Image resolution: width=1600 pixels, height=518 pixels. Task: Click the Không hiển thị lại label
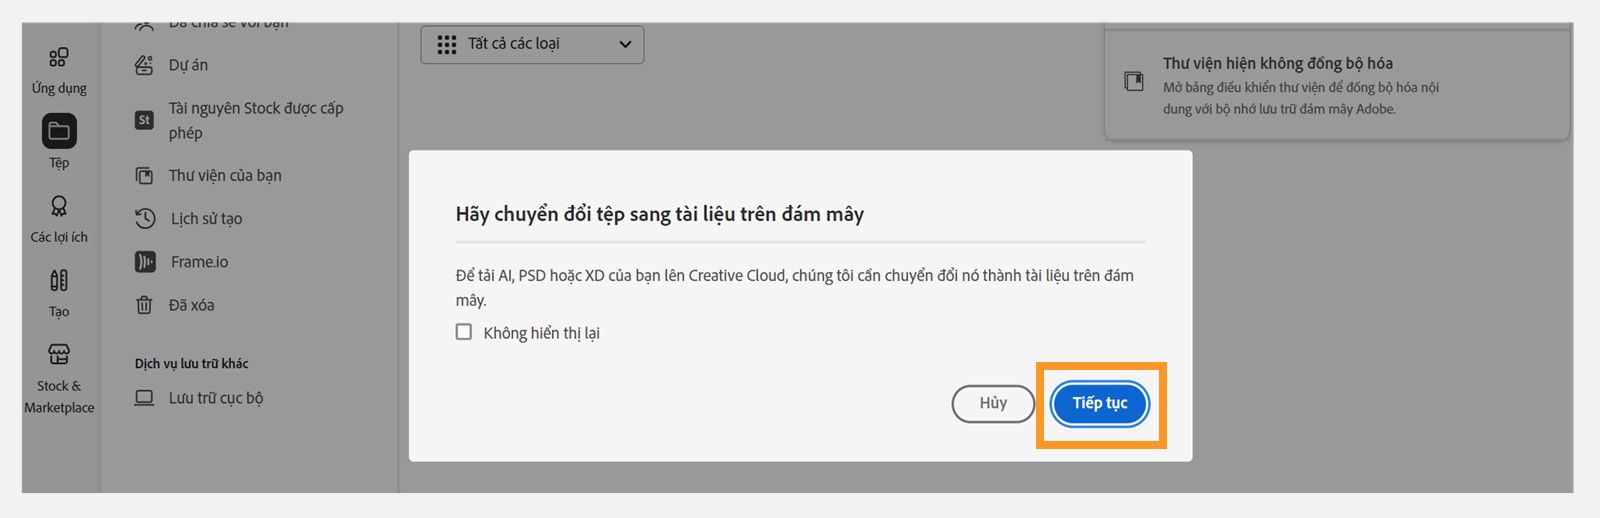[541, 333]
